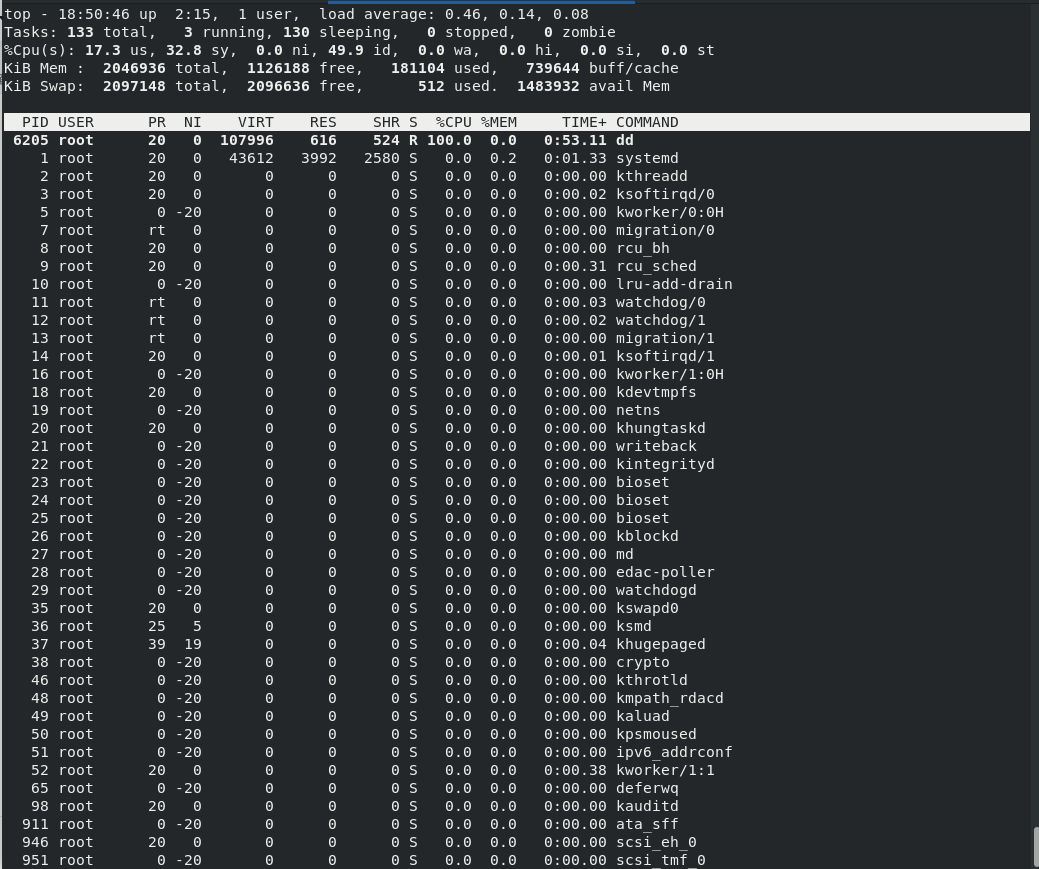This screenshot has height=869, width=1039.
Task: Click the kmpath_rdacd process name
Action: pos(669,698)
